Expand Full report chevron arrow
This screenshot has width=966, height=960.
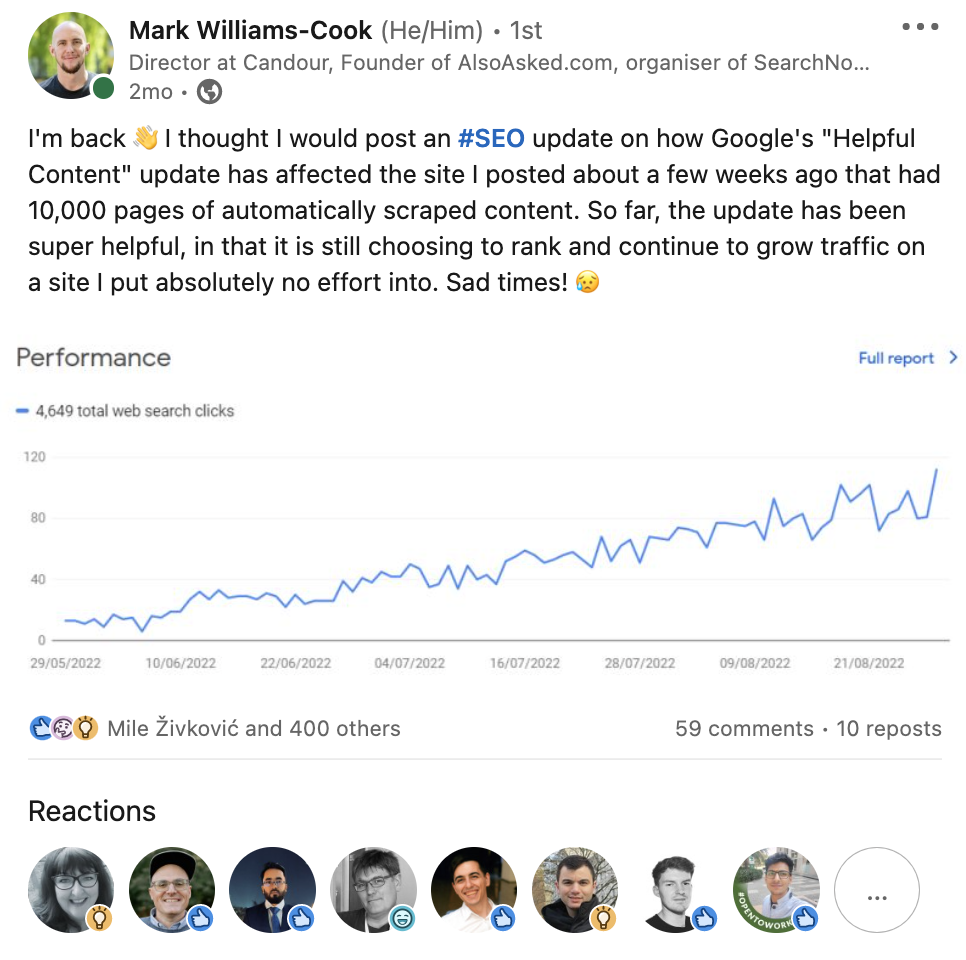(953, 358)
